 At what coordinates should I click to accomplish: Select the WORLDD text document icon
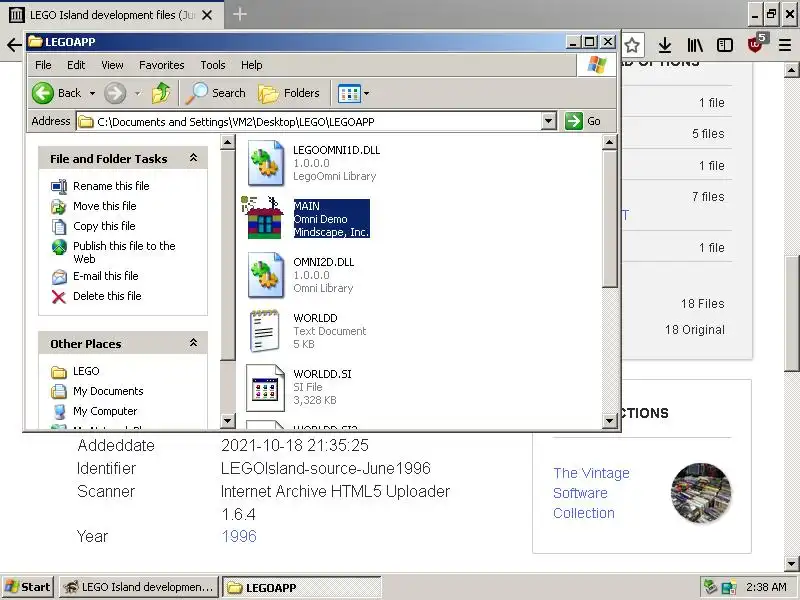coord(265,331)
